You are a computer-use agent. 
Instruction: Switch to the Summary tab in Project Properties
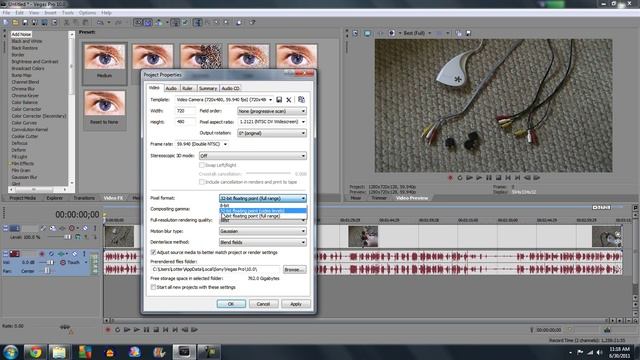point(208,88)
